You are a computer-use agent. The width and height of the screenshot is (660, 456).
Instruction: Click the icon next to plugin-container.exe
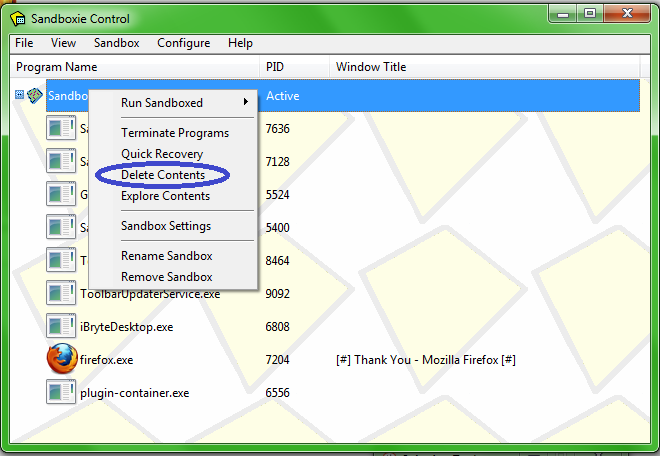61,392
